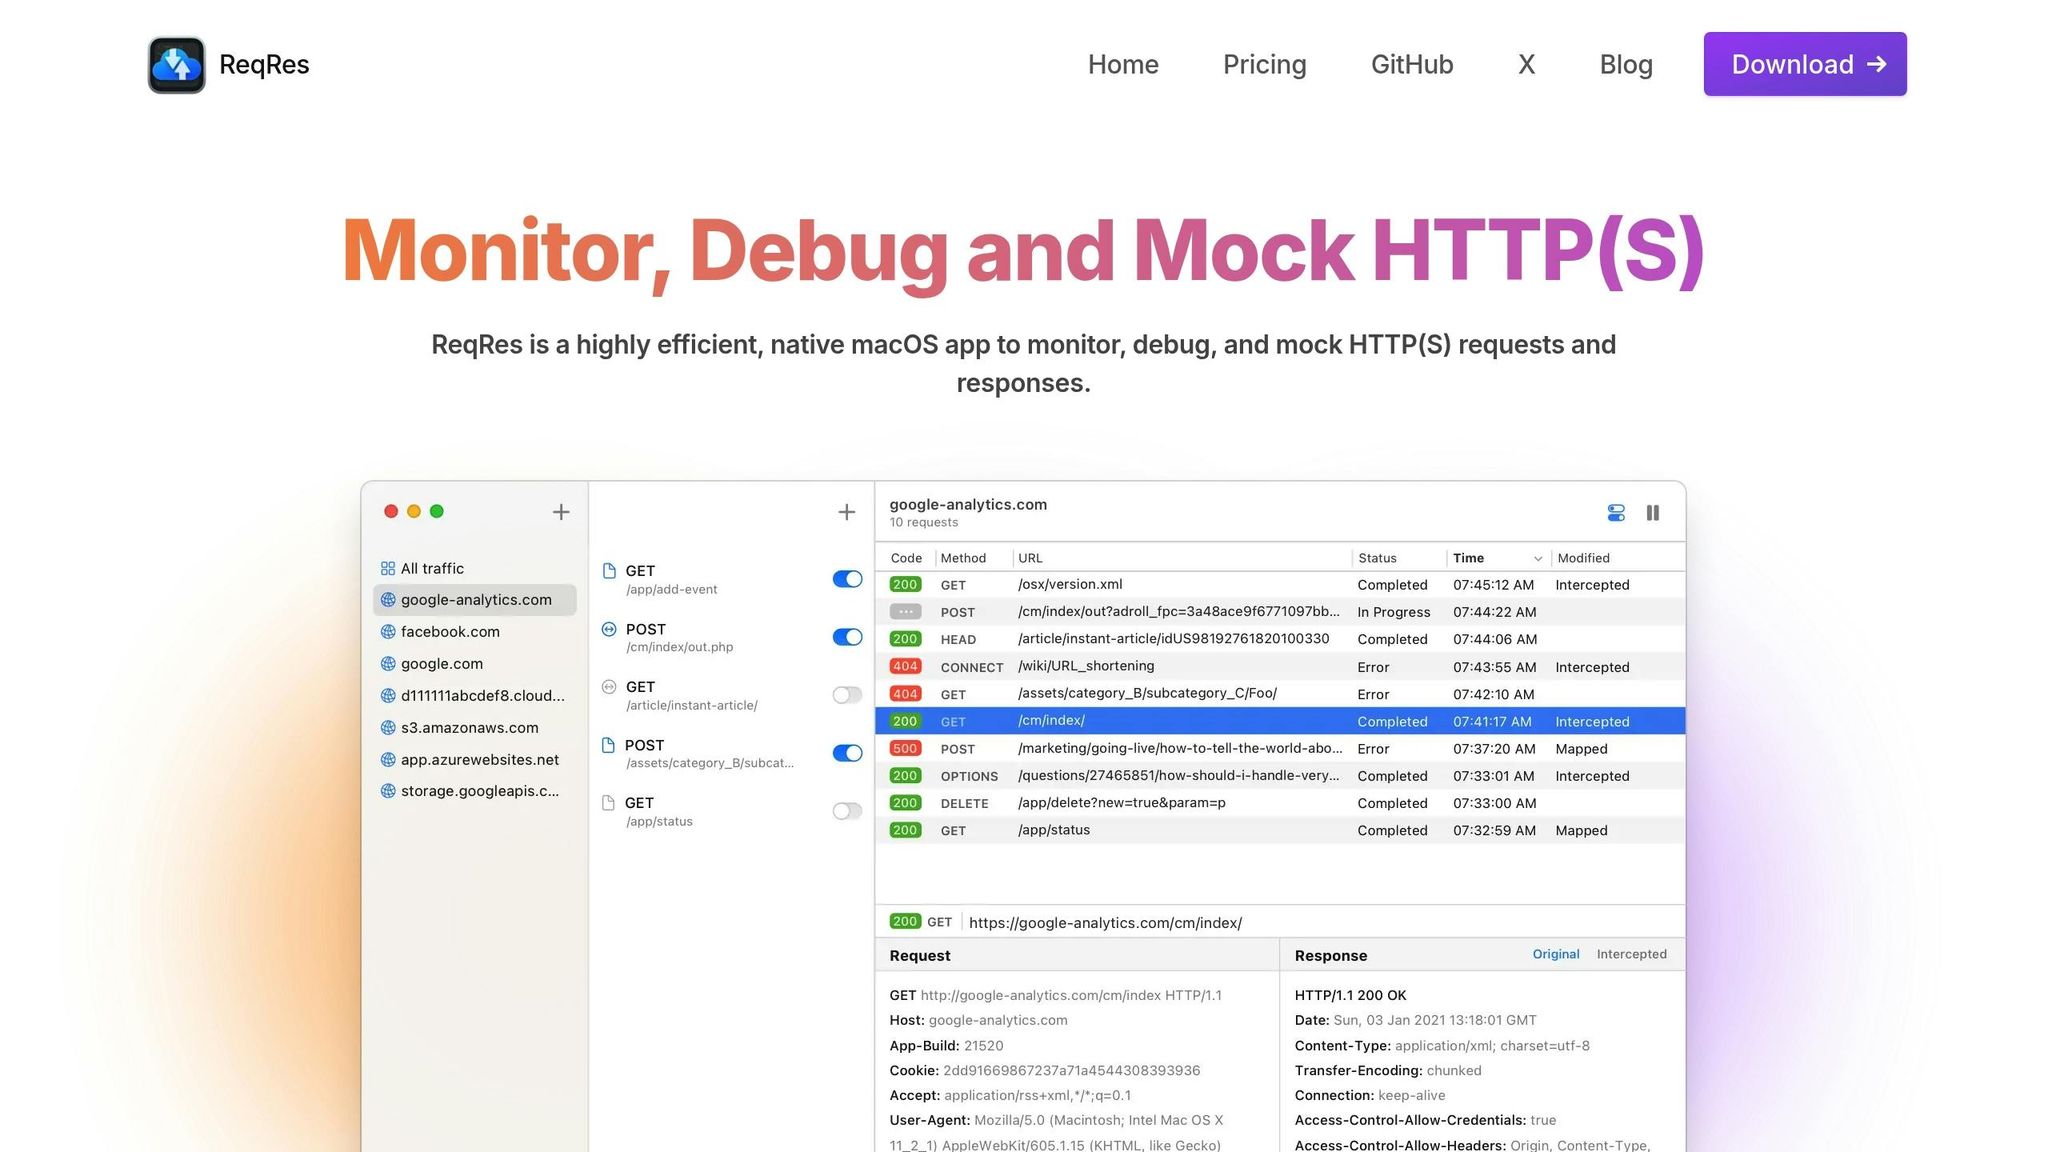The height and width of the screenshot is (1152, 2048).
Task: Select s3.amazonaws.com in the sidebar
Action: [469, 728]
